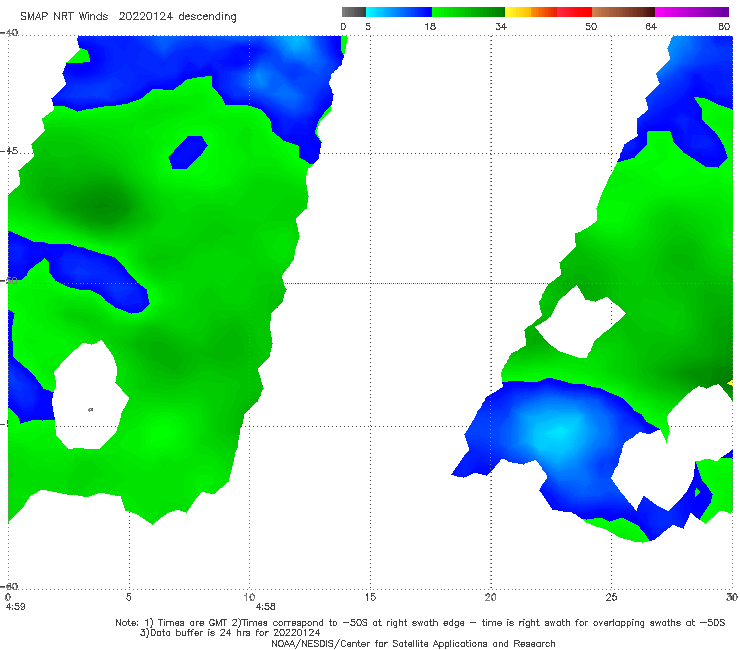Click the 'Data buffer is 24 hrs' note
740x650 pixels.
tap(230, 633)
